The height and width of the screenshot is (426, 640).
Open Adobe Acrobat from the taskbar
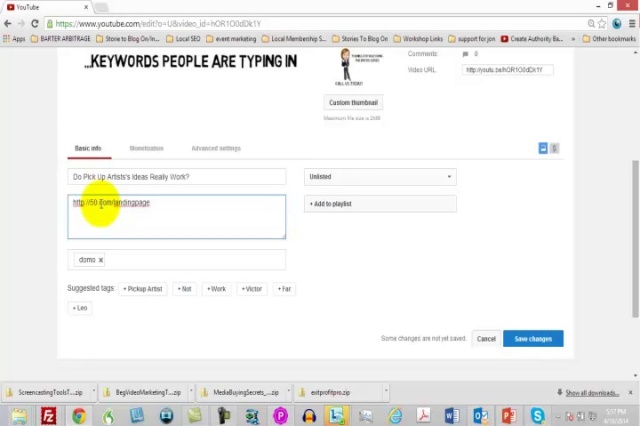click(x=423, y=416)
